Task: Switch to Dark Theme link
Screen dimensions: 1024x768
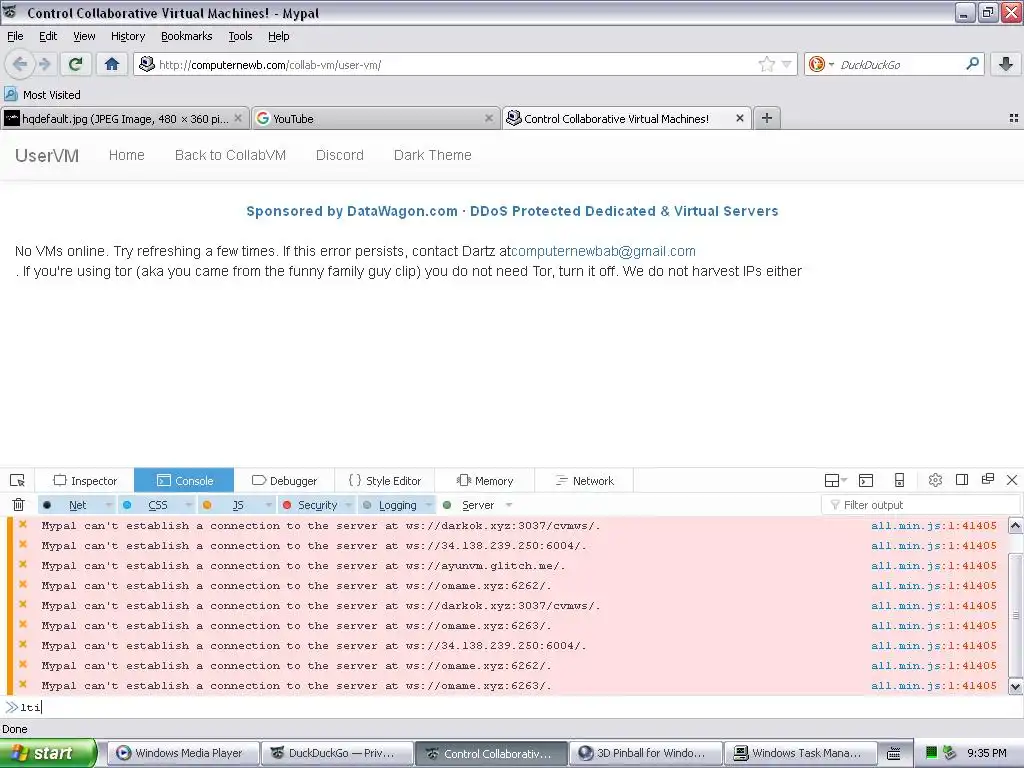Action: 432,155
